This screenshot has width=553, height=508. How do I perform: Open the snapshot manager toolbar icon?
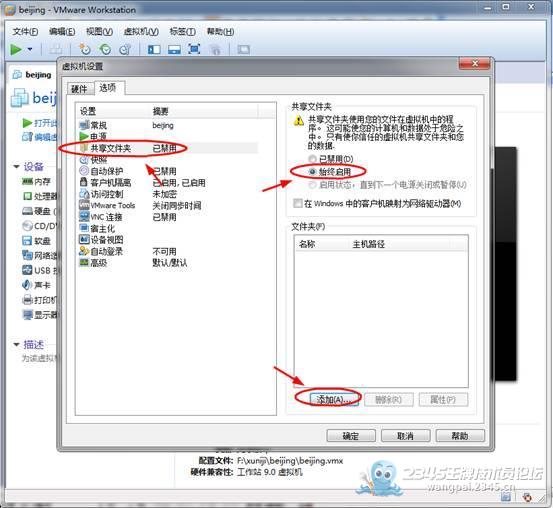coord(125,49)
